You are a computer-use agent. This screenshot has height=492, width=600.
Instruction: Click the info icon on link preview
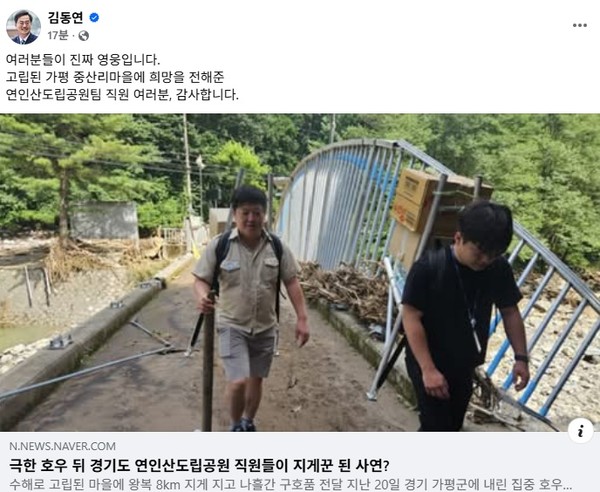point(580,430)
